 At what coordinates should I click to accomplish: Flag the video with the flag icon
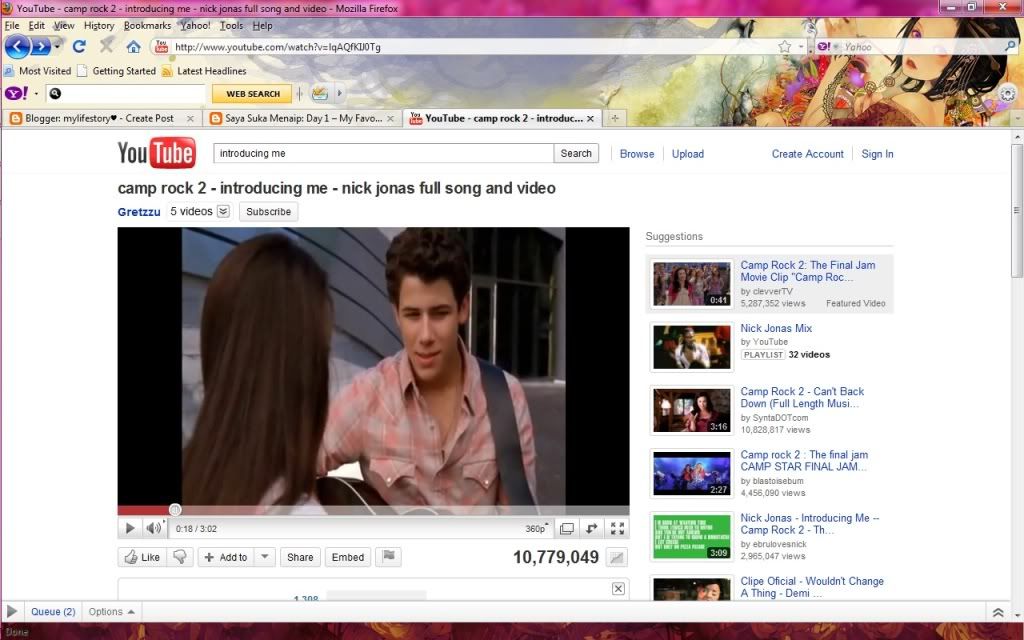tap(388, 556)
